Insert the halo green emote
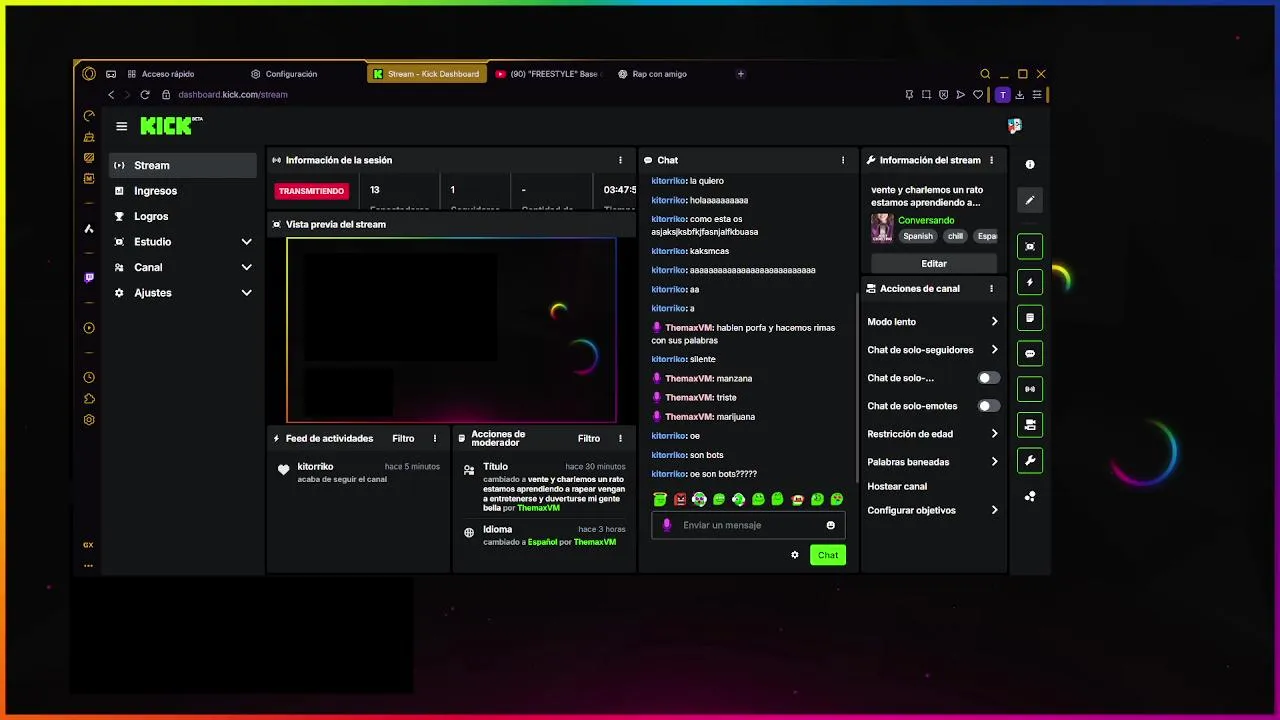 (x=660, y=499)
